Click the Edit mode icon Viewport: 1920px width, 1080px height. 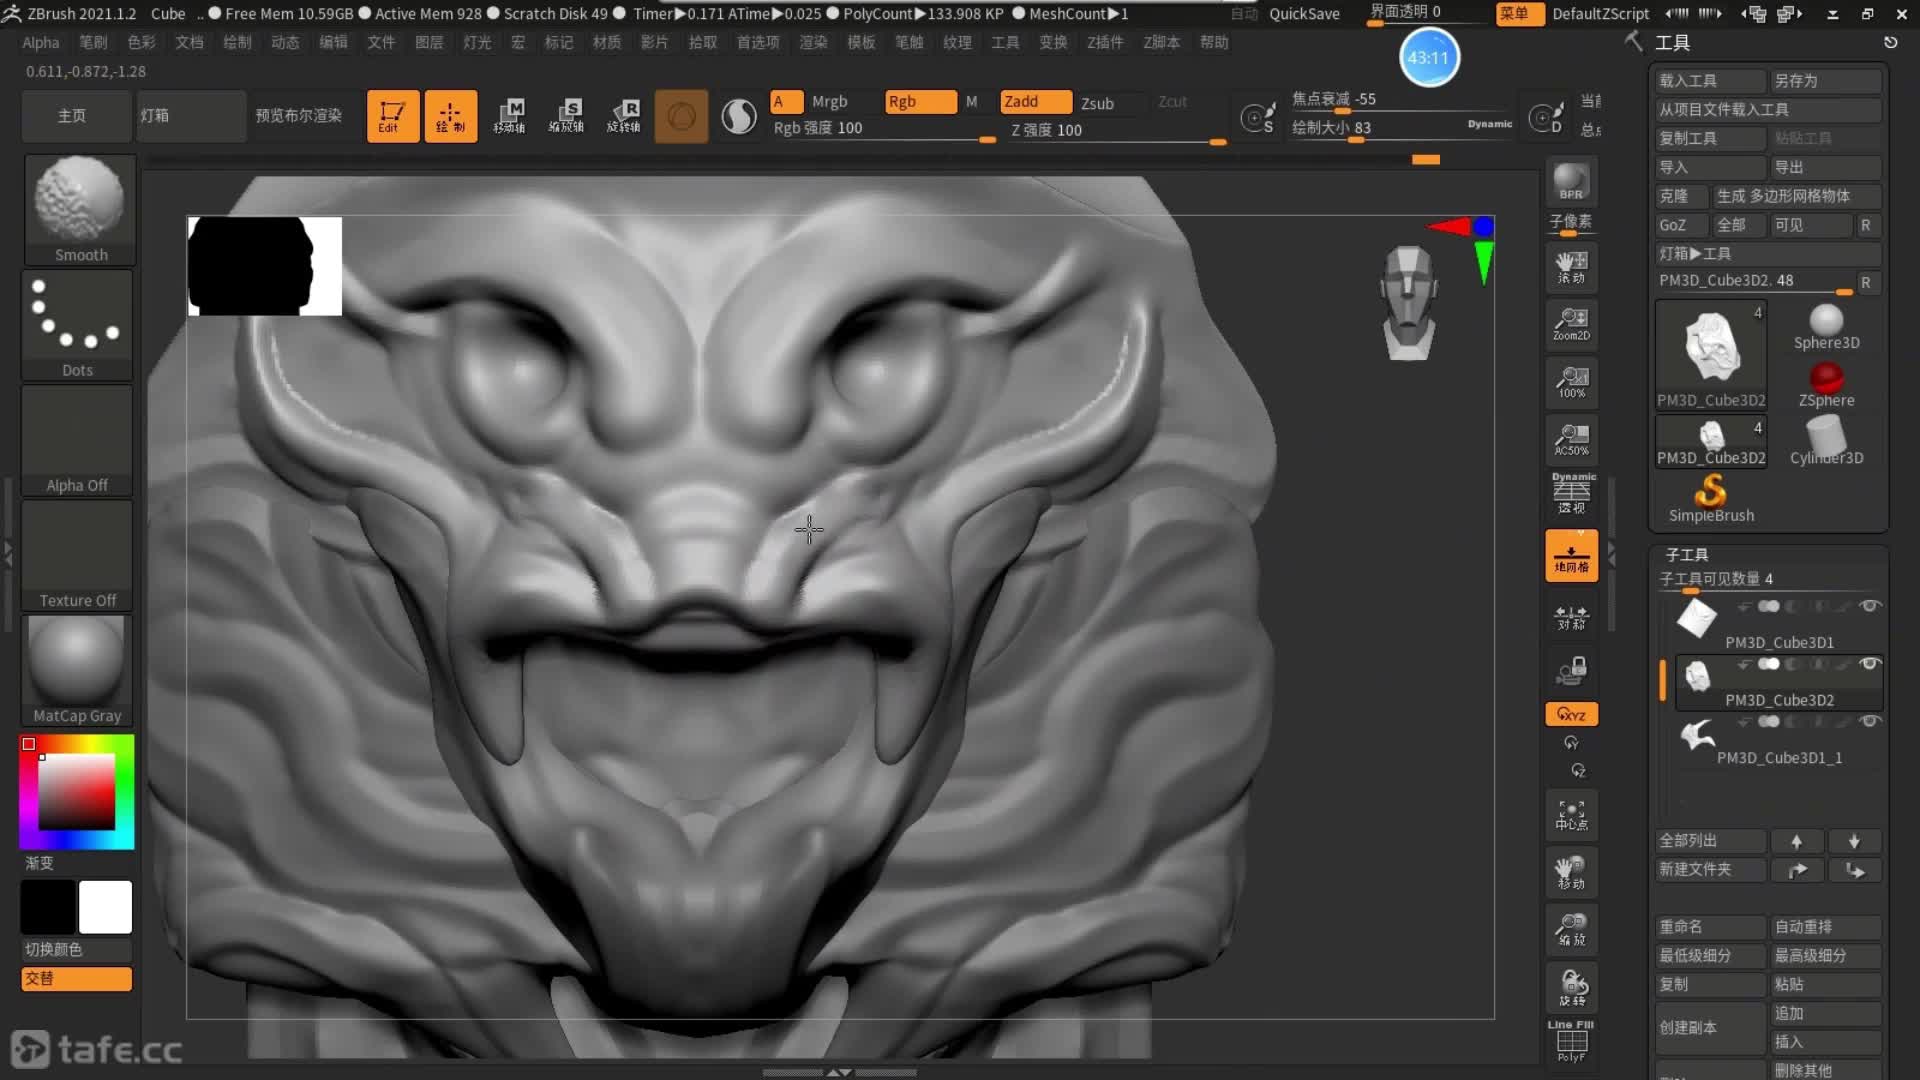(x=392, y=116)
